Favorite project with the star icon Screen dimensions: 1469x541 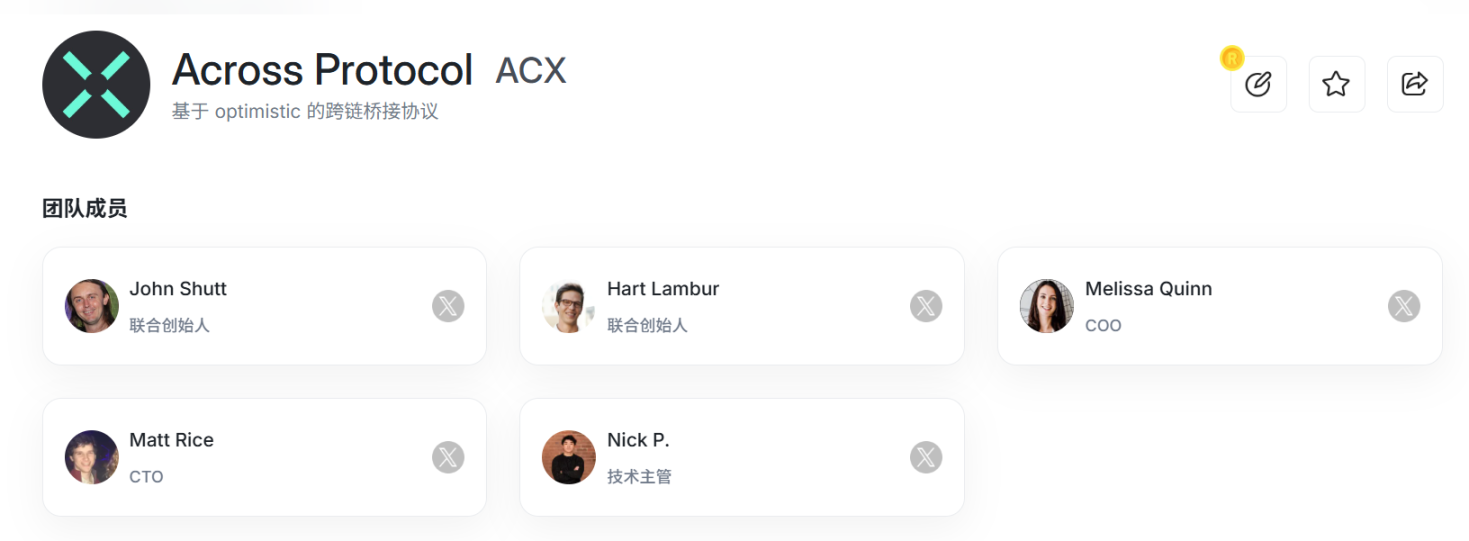(x=1336, y=84)
